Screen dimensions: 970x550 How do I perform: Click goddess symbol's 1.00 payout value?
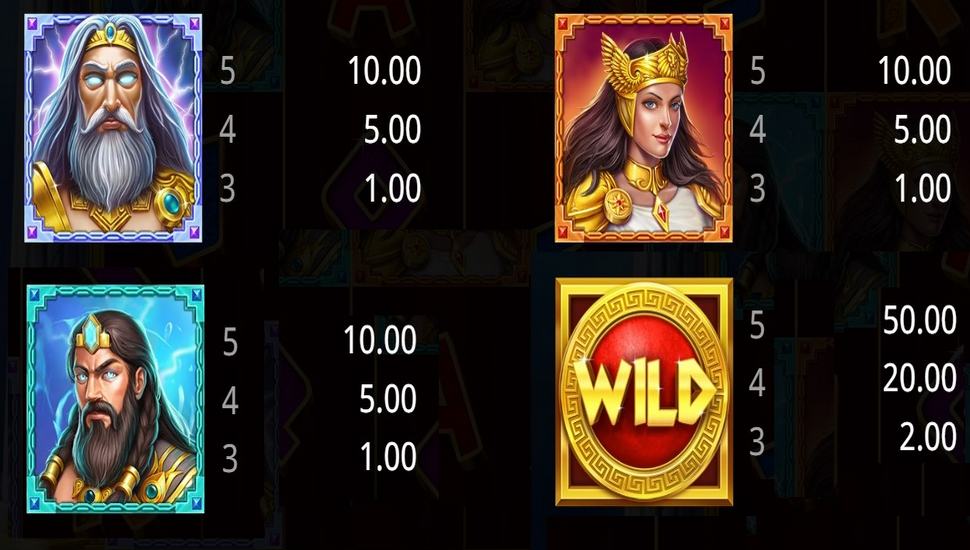coord(924,188)
